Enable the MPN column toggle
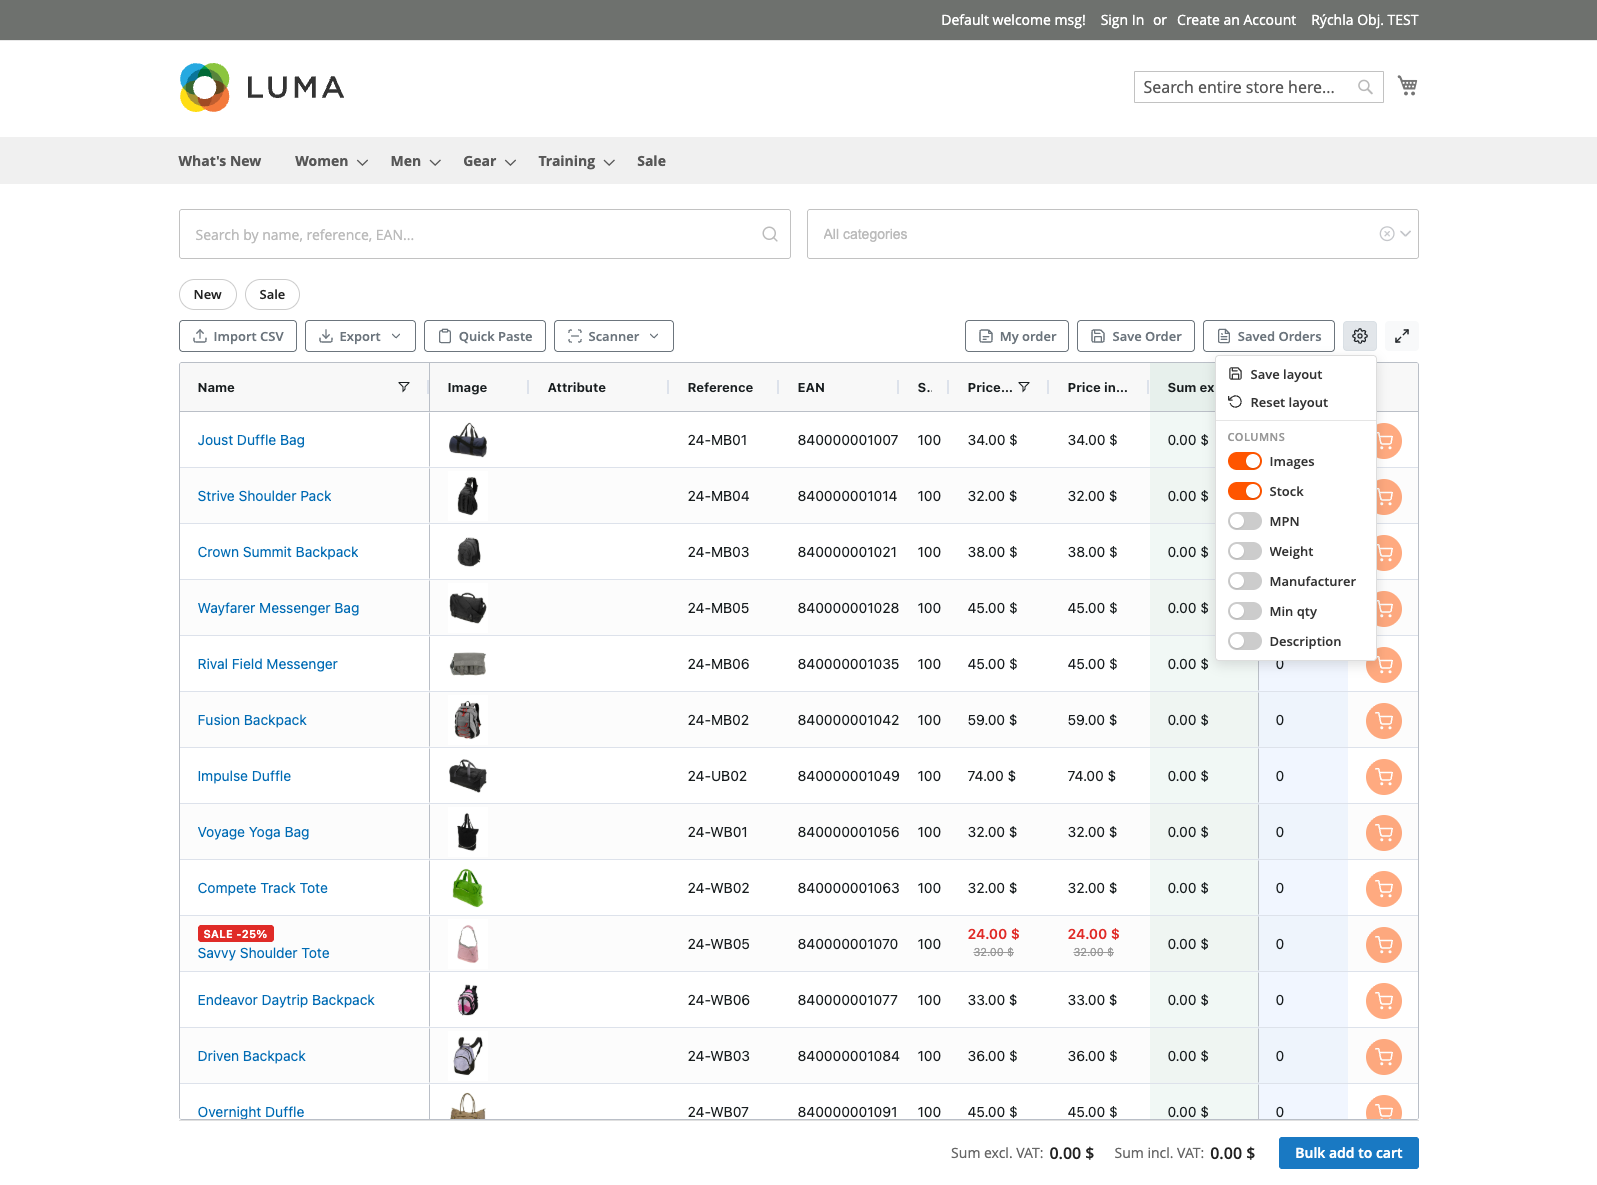1597x1185 pixels. click(1245, 521)
